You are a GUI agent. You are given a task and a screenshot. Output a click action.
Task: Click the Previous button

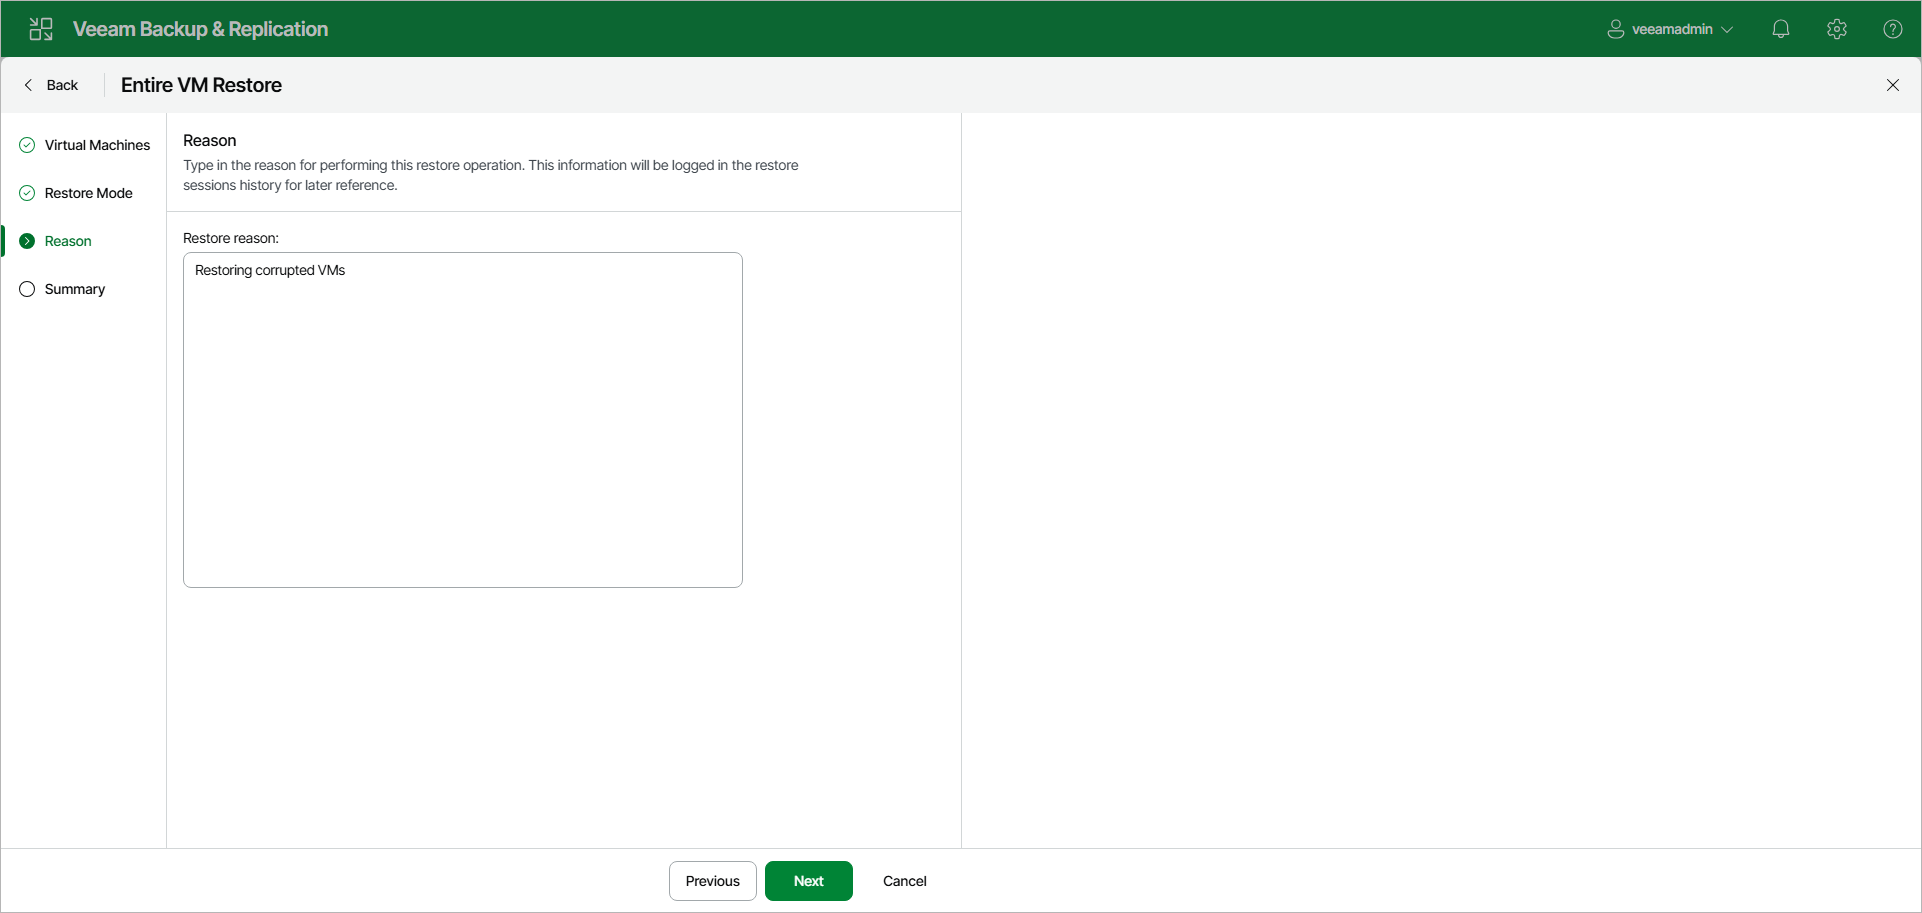tap(713, 881)
